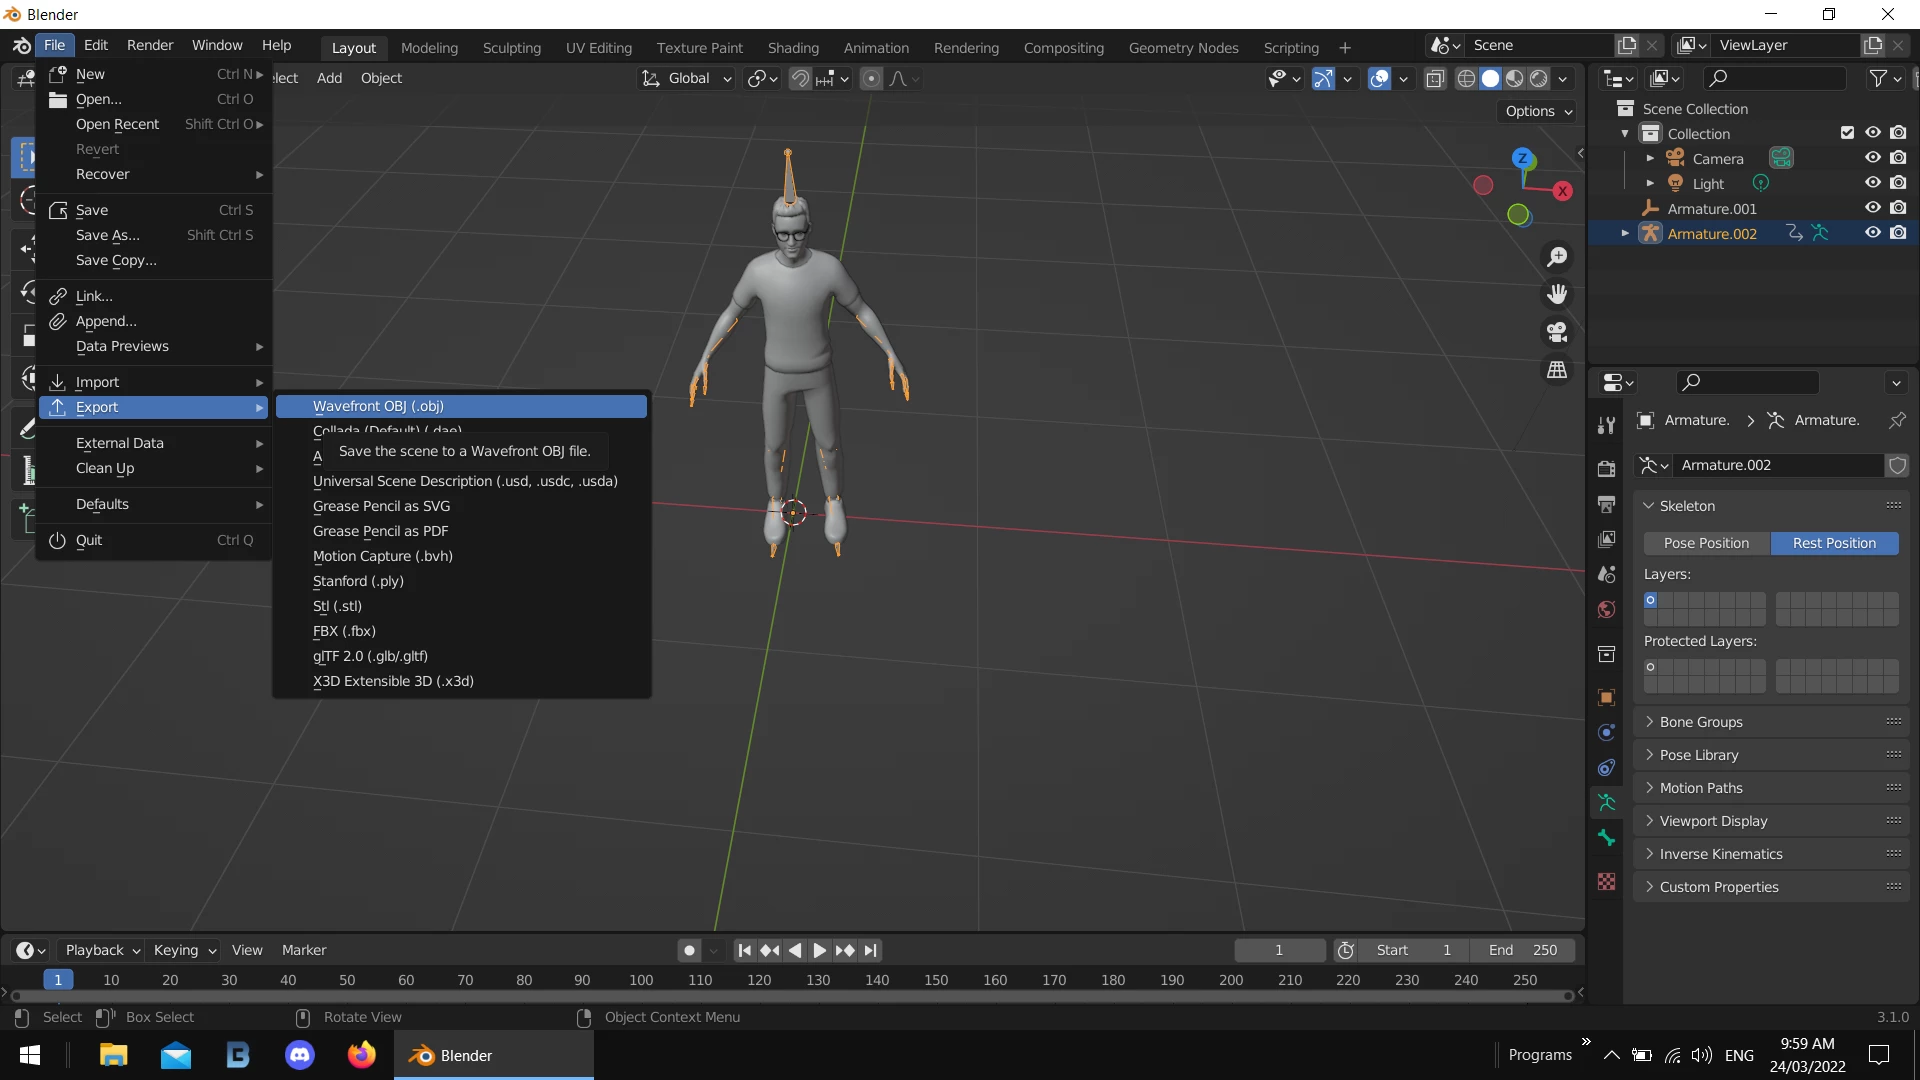The width and height of the screenshot is (1920, 1080).
Task: Switch to orthographic grid view icon
Action: (1557, 370)
